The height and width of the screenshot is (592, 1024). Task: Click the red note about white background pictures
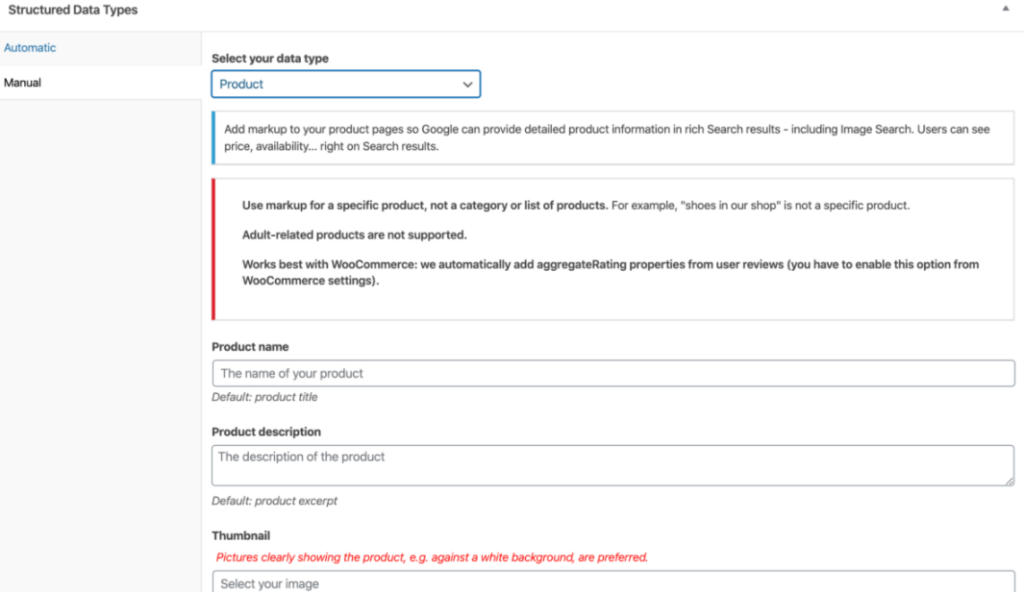(x=432, y=557)
